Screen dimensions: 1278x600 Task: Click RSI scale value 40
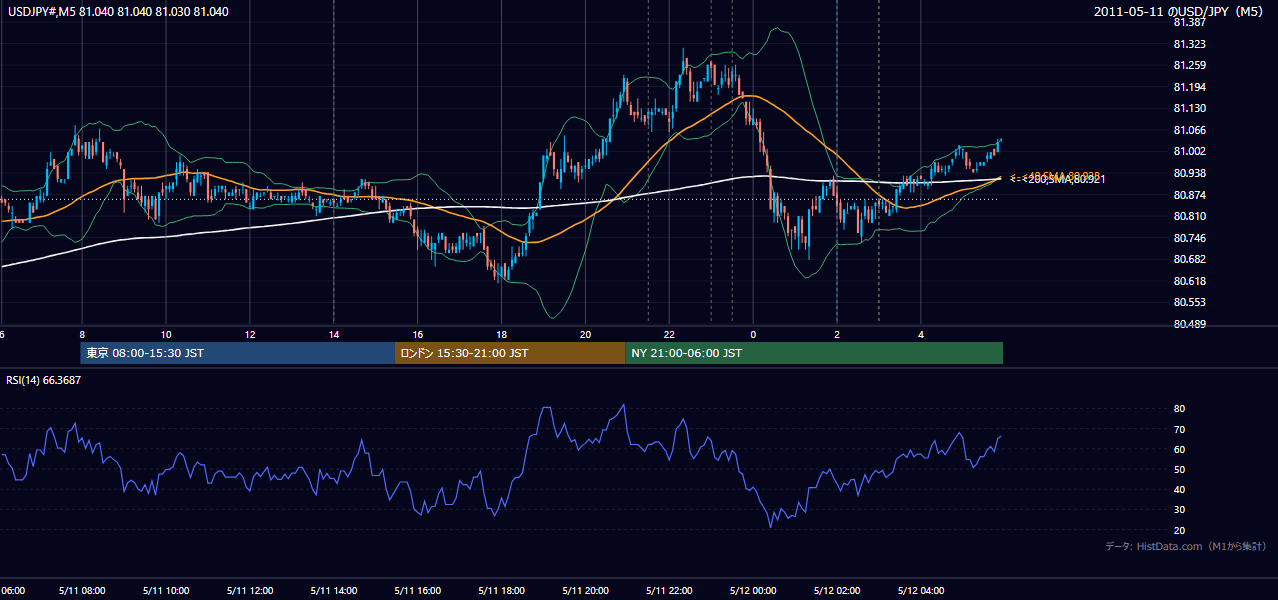(1179, 489)
